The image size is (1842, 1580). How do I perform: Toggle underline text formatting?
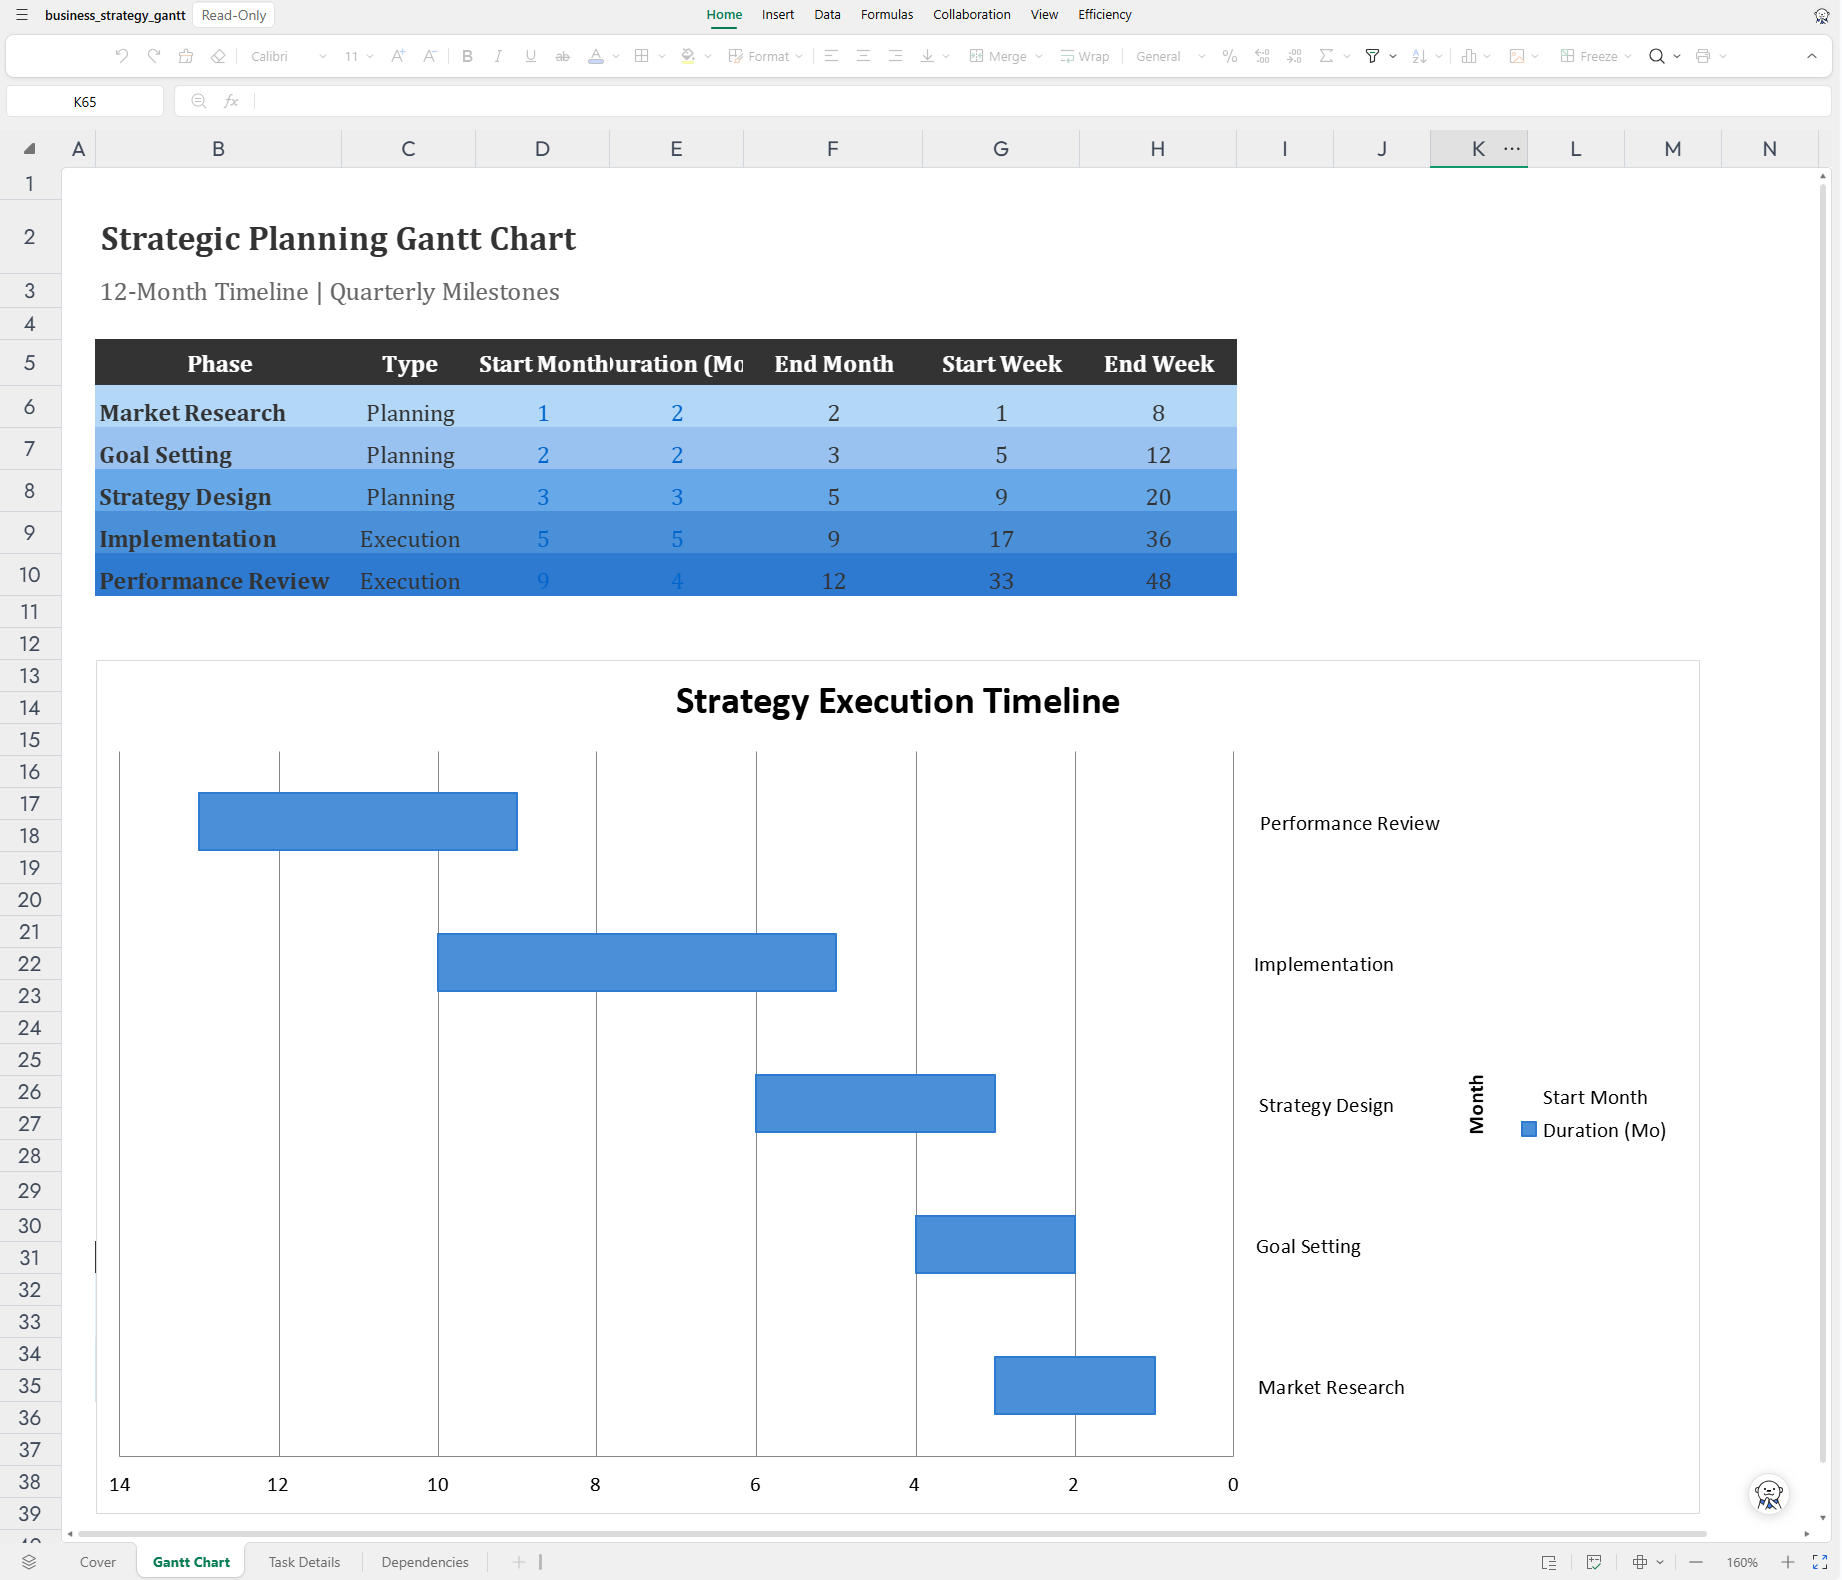tap(531, 56)
